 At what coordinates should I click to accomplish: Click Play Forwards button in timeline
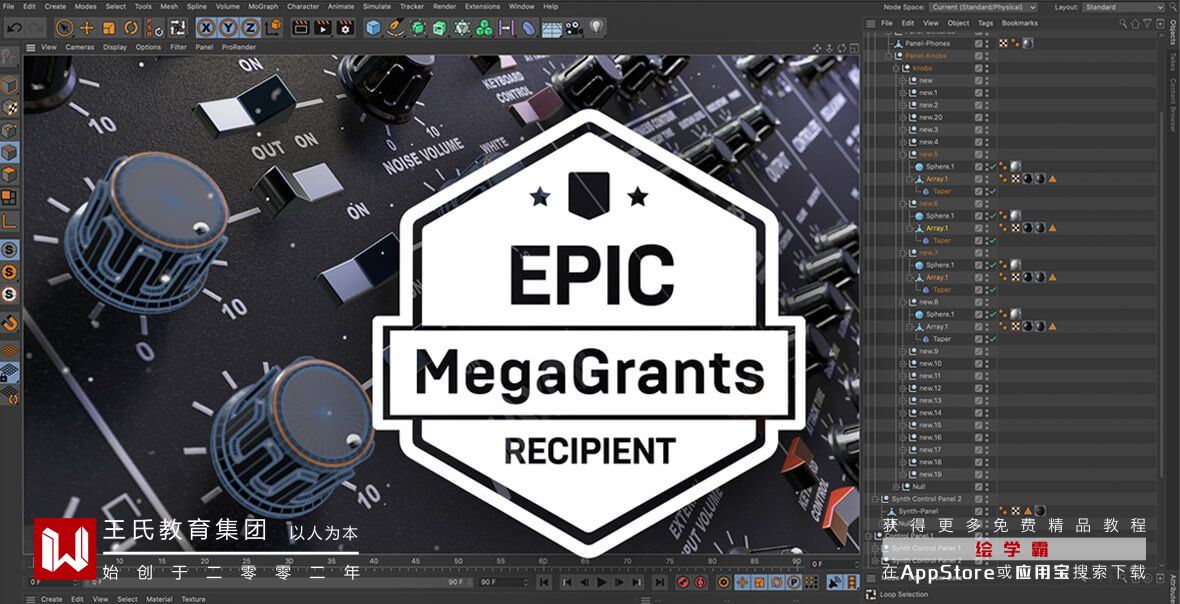click(601, 582)
